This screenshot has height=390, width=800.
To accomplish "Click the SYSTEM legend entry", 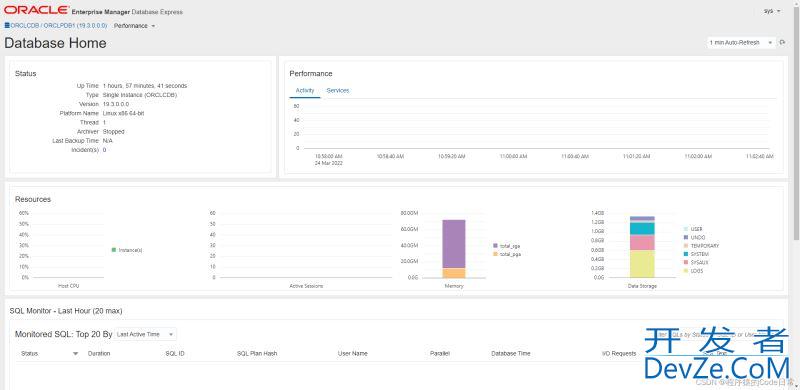I will pos(696,254).
